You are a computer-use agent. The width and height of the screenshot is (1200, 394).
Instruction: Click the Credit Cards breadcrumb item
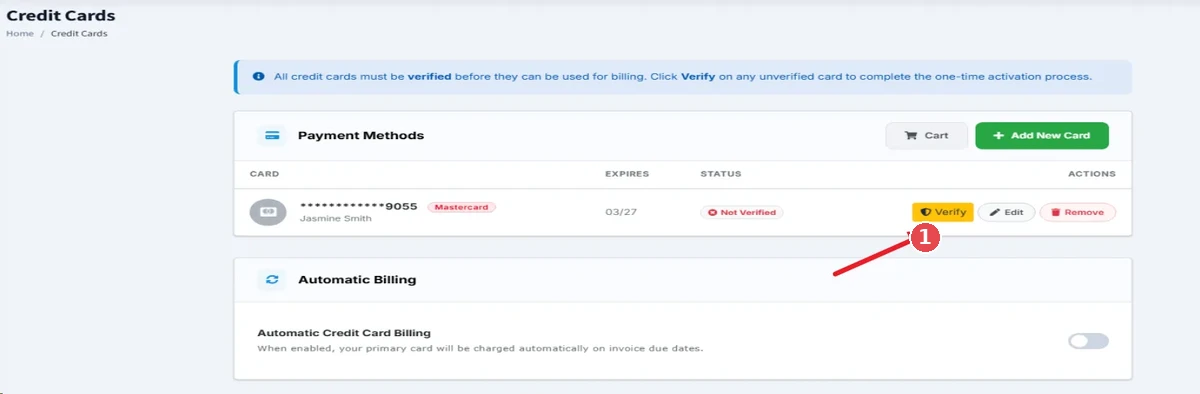[x=79, y=33]
